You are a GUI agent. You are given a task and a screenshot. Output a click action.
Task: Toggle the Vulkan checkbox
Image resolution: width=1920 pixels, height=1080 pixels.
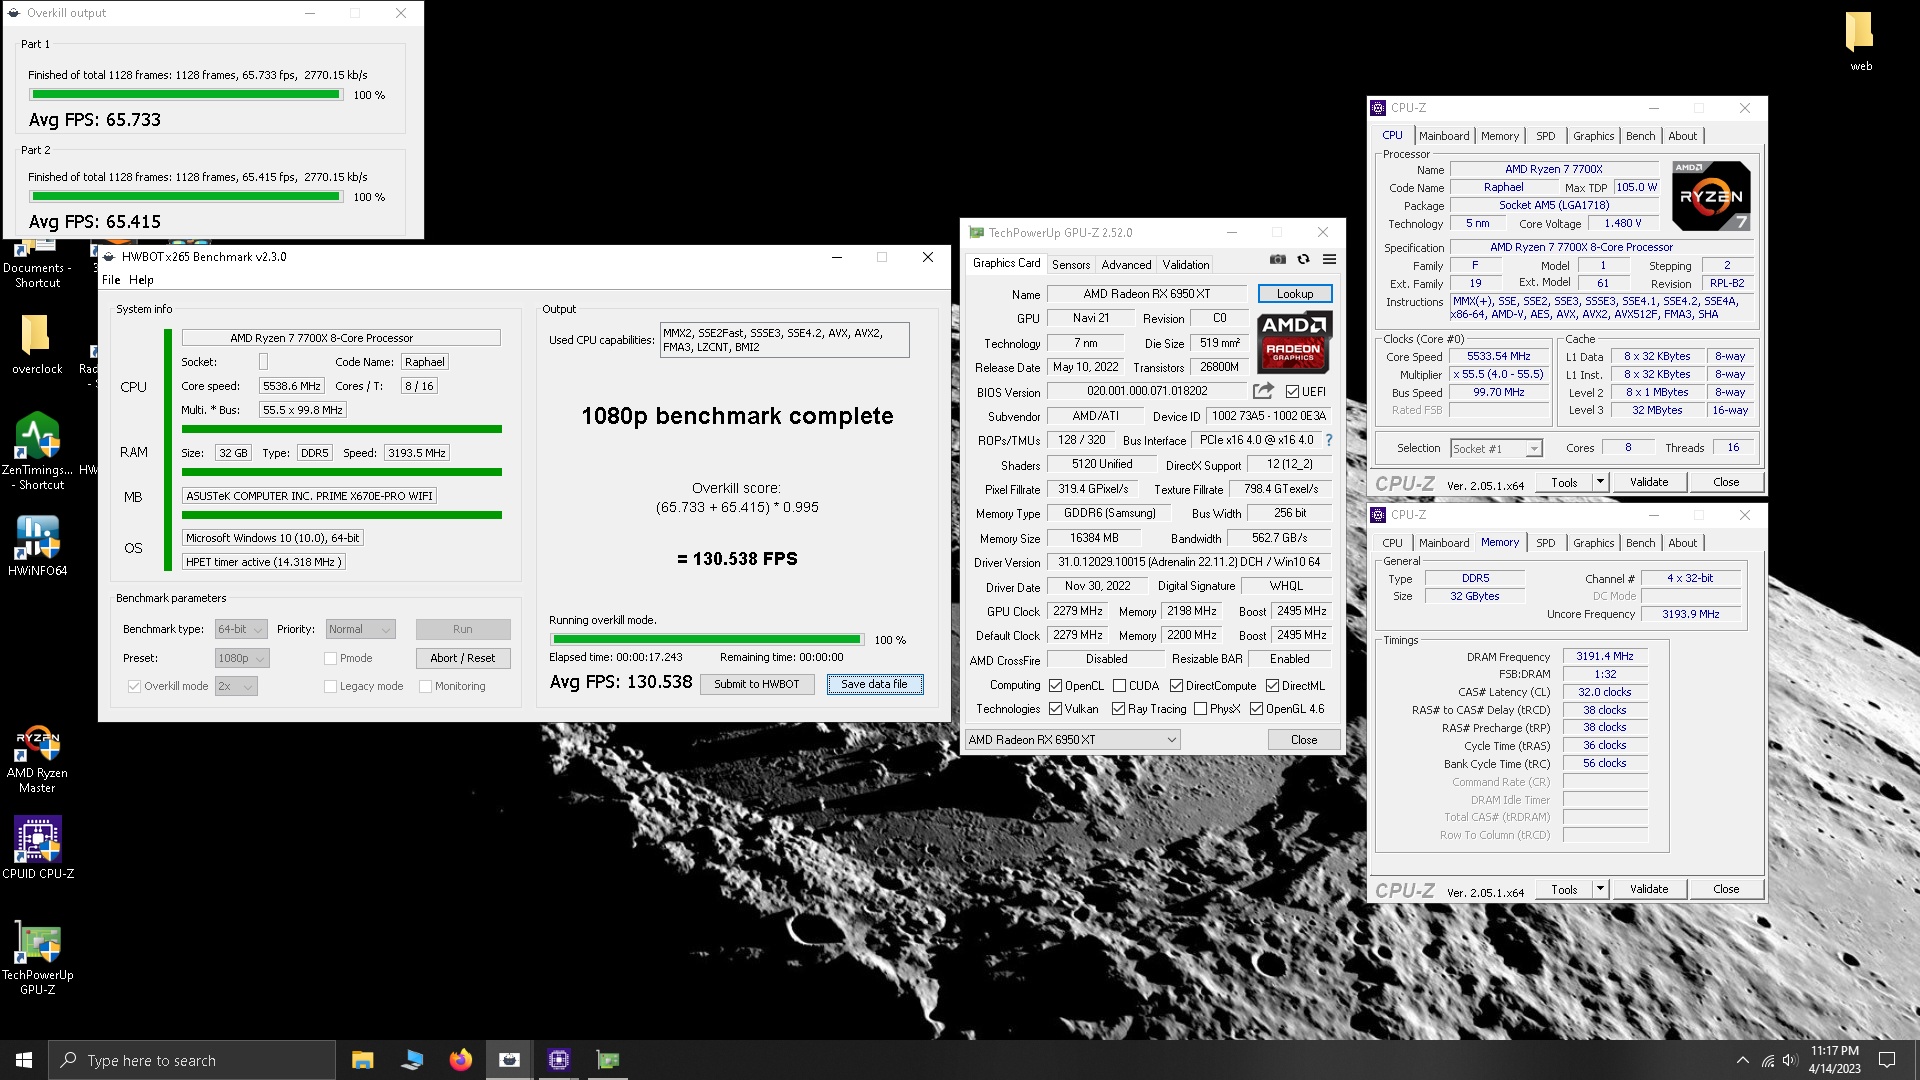(x=1055, y=709)
